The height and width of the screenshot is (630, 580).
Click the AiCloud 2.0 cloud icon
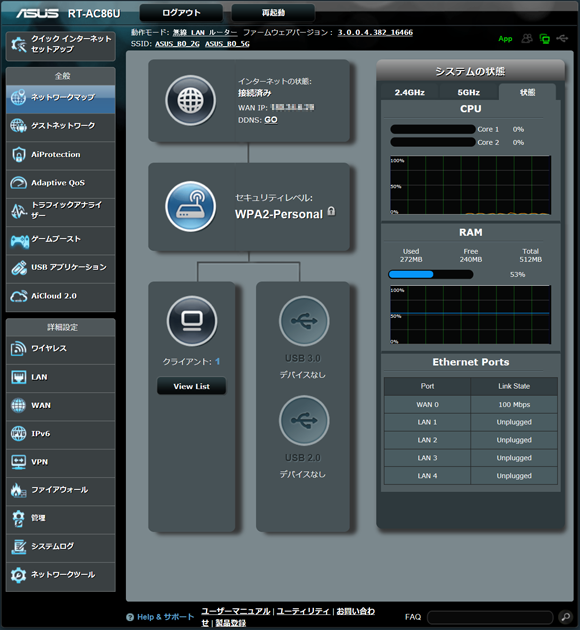click(18, 296)
